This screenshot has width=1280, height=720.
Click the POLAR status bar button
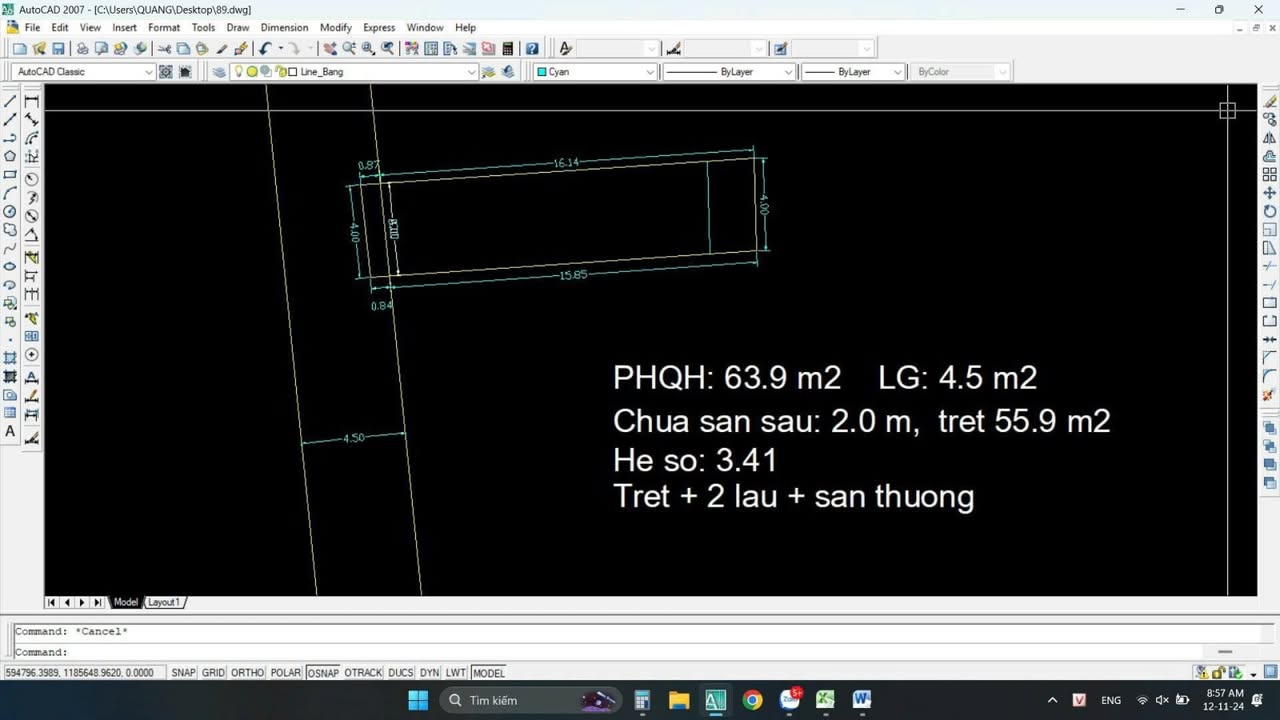(285, 672)
